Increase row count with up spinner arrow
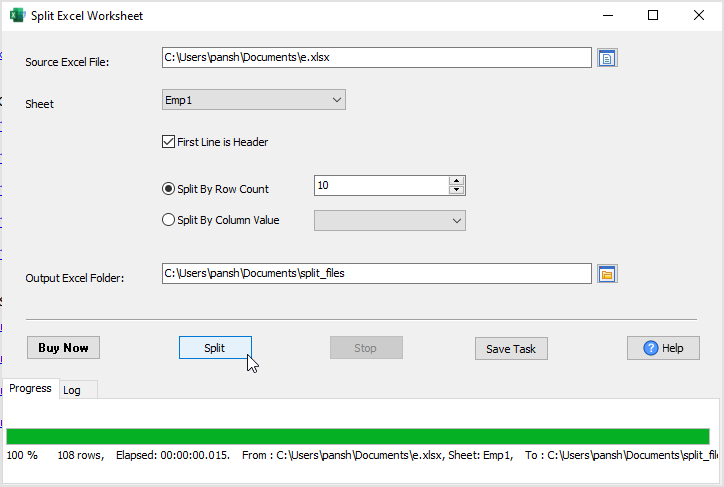 [x=457, y=181]
